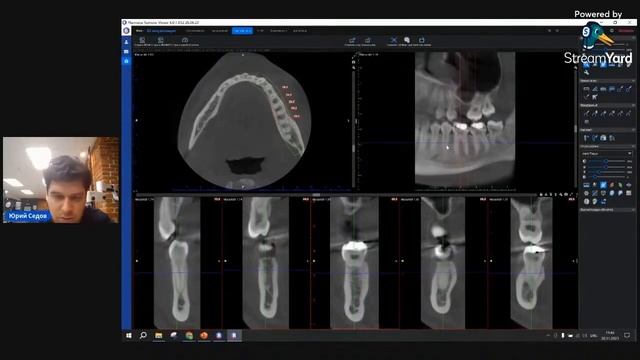This screenshot has width=640, height=360.
Task: Click the panoramic teeth view
Action: point(465,119)
